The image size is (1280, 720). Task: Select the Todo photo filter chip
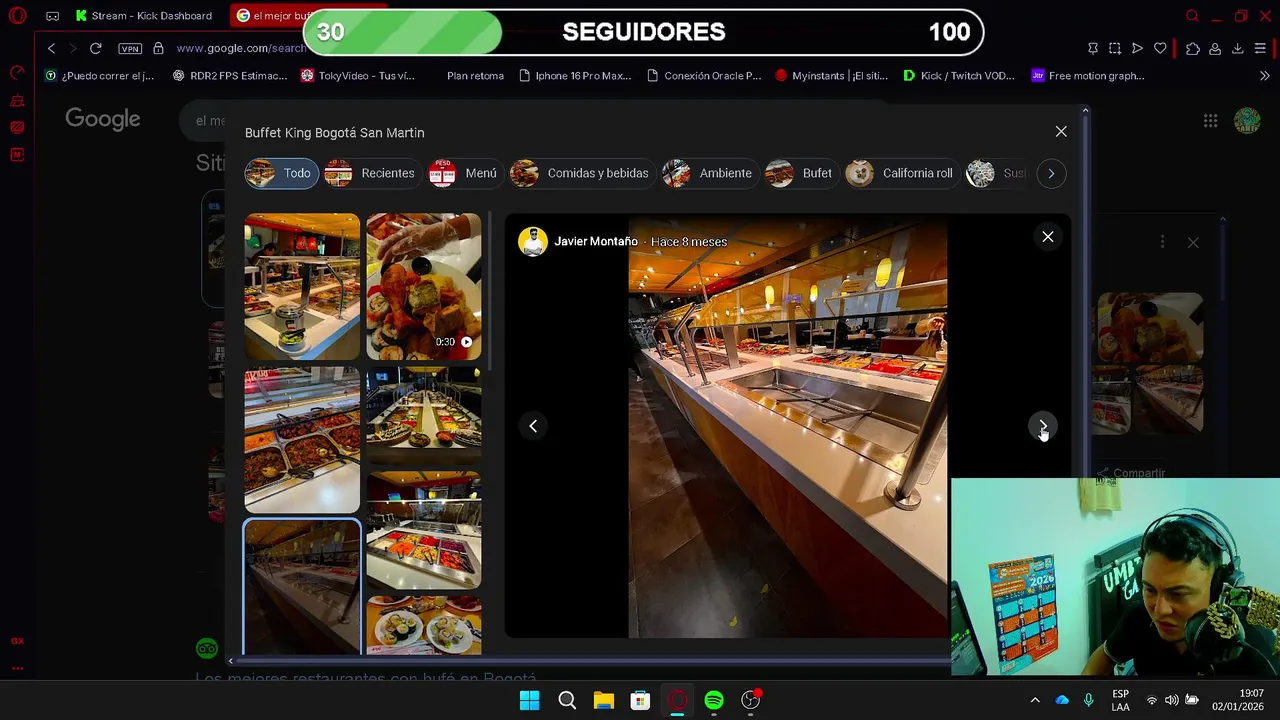(x=281, y=173)
